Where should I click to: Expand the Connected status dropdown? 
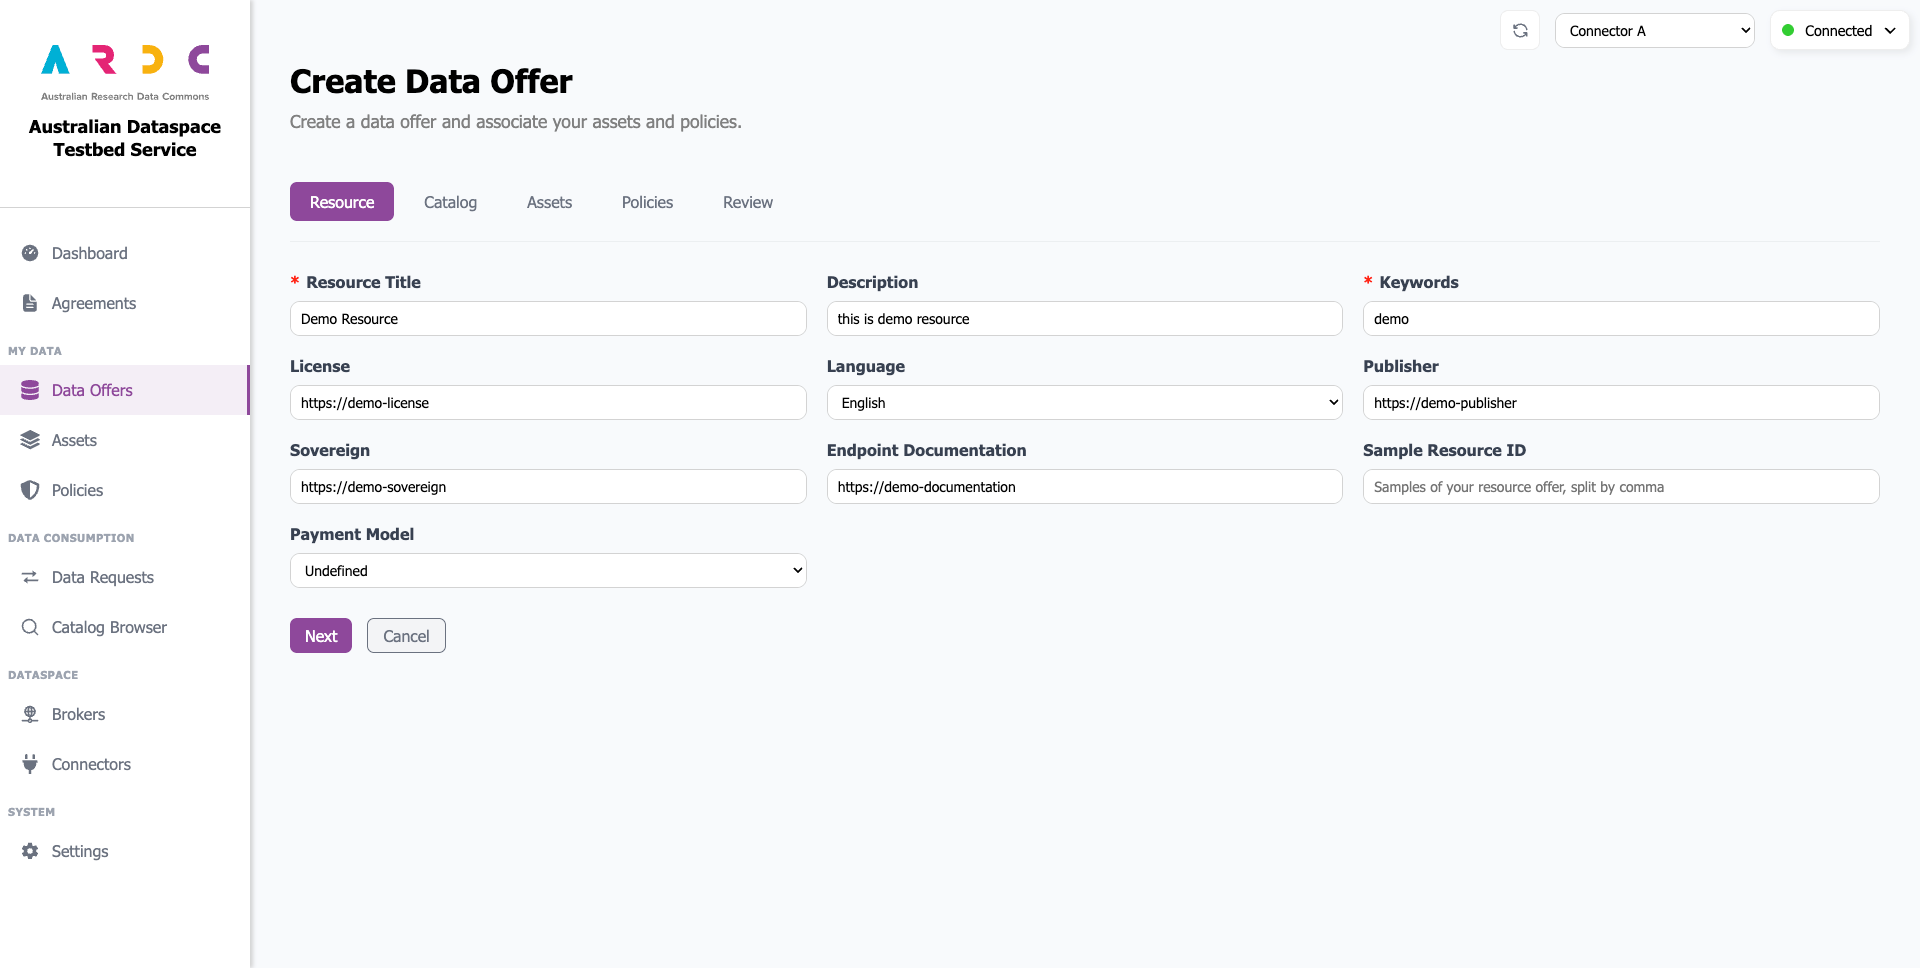coord(1839,31)
